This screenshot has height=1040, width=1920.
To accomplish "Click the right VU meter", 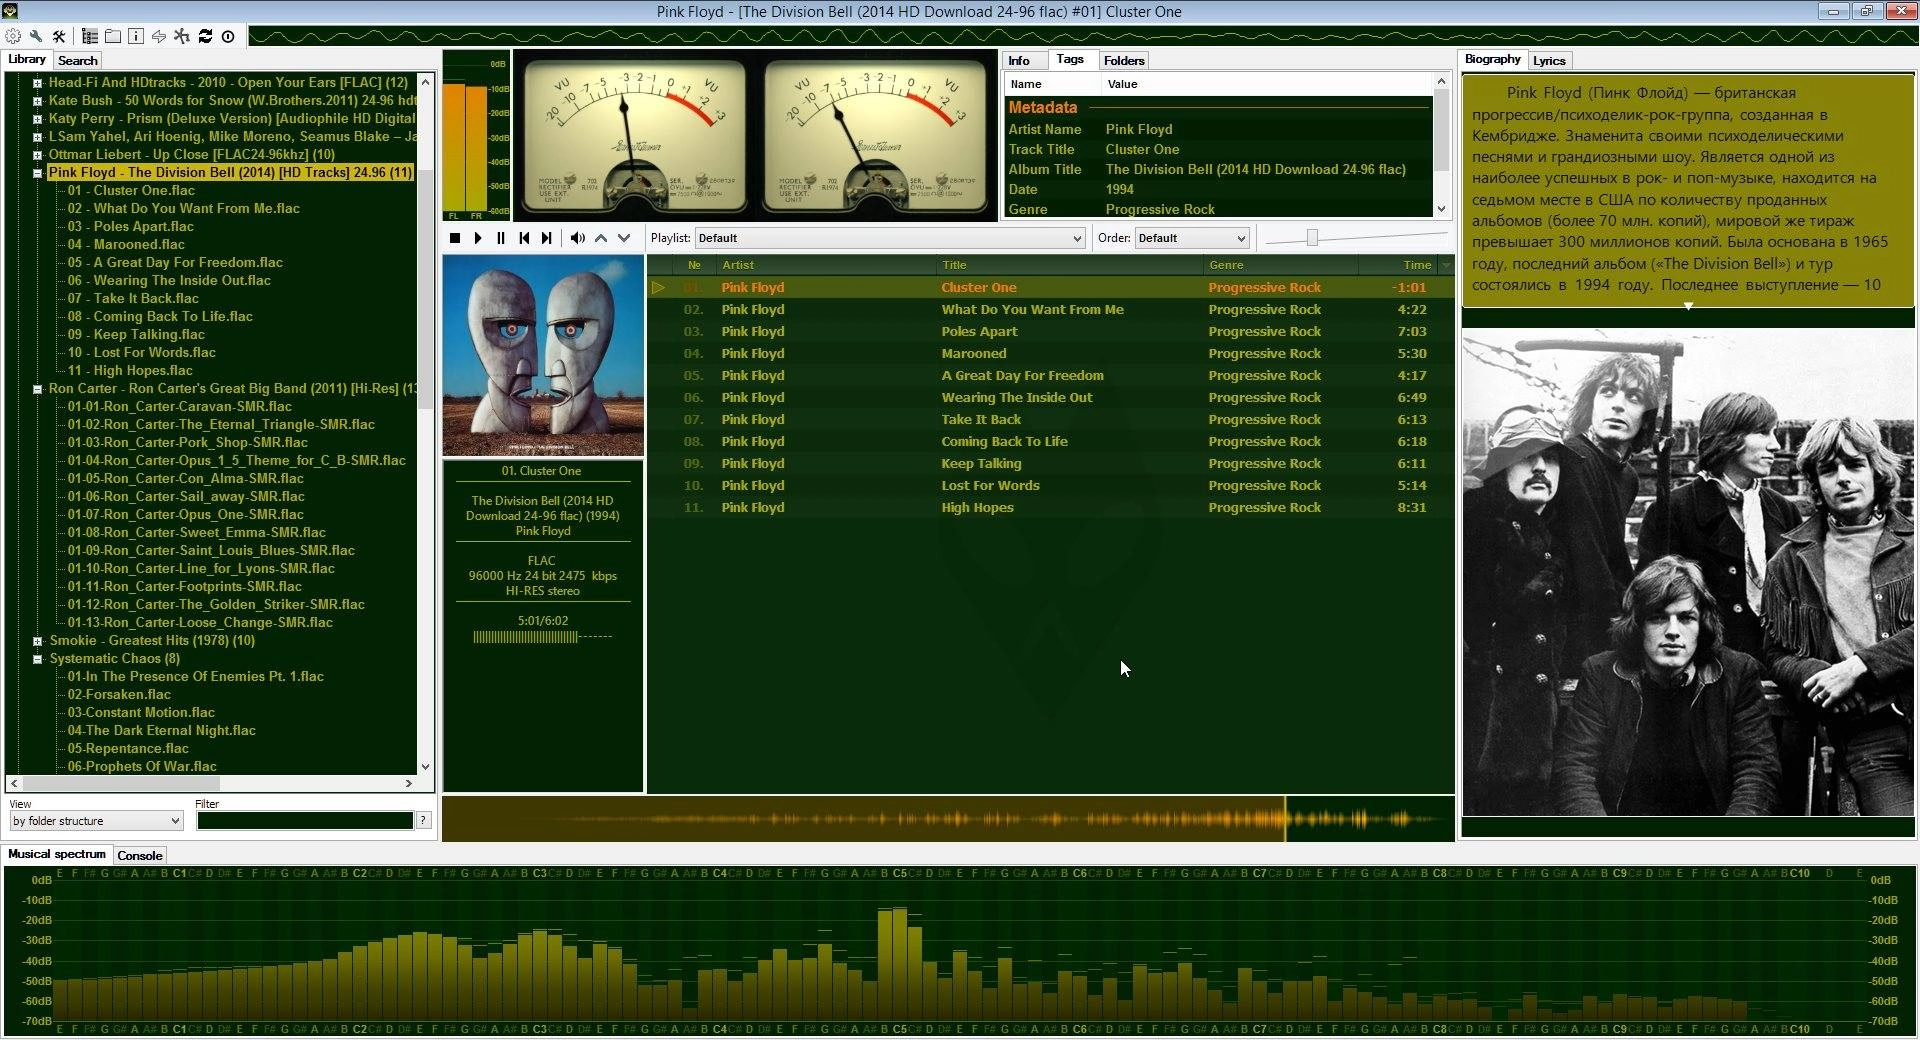I will (875, 135).
